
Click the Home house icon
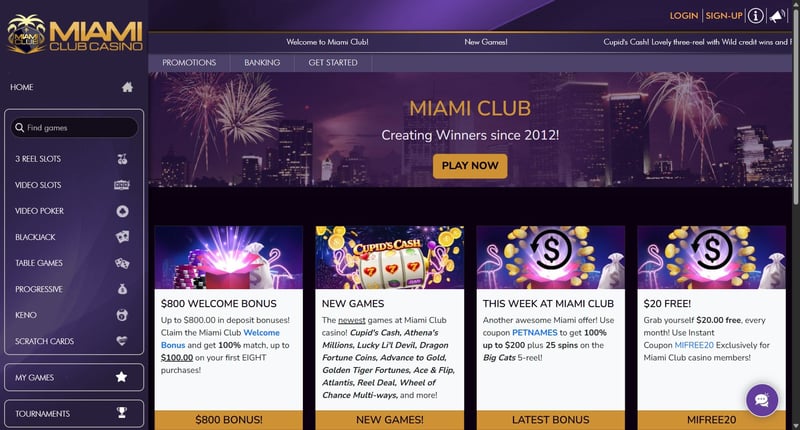128,87
